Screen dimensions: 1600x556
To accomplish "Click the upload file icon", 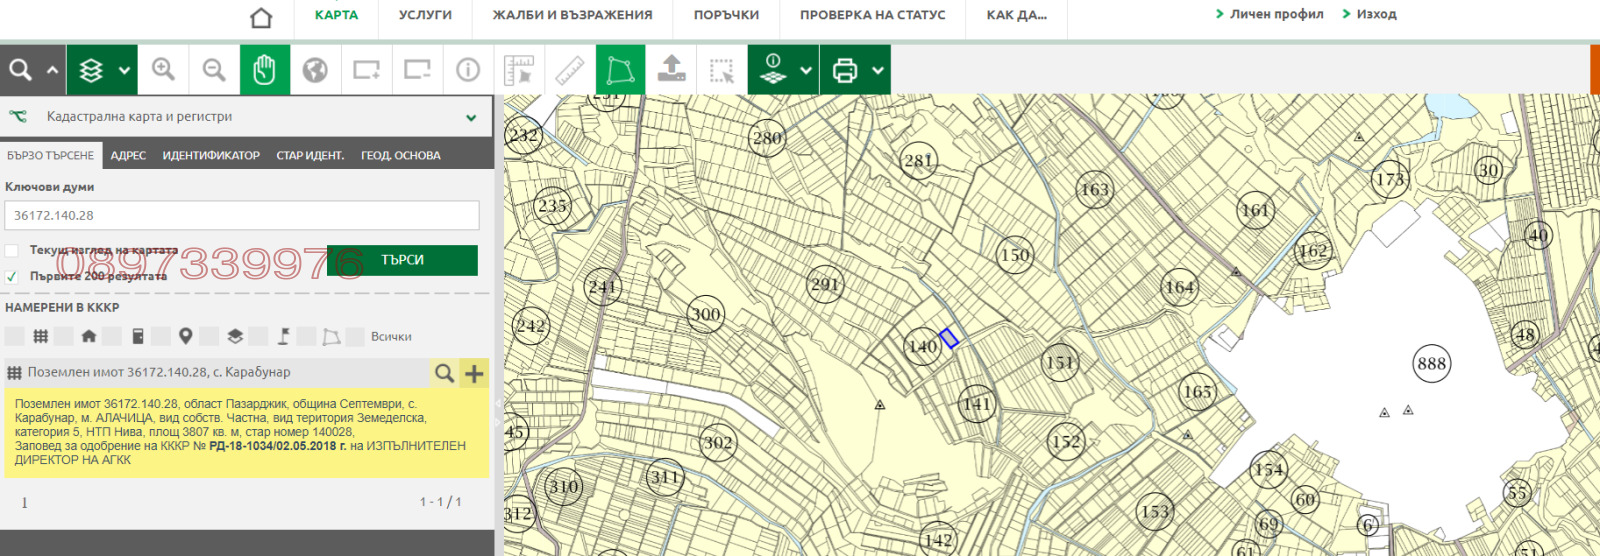I will pos(671,70).
